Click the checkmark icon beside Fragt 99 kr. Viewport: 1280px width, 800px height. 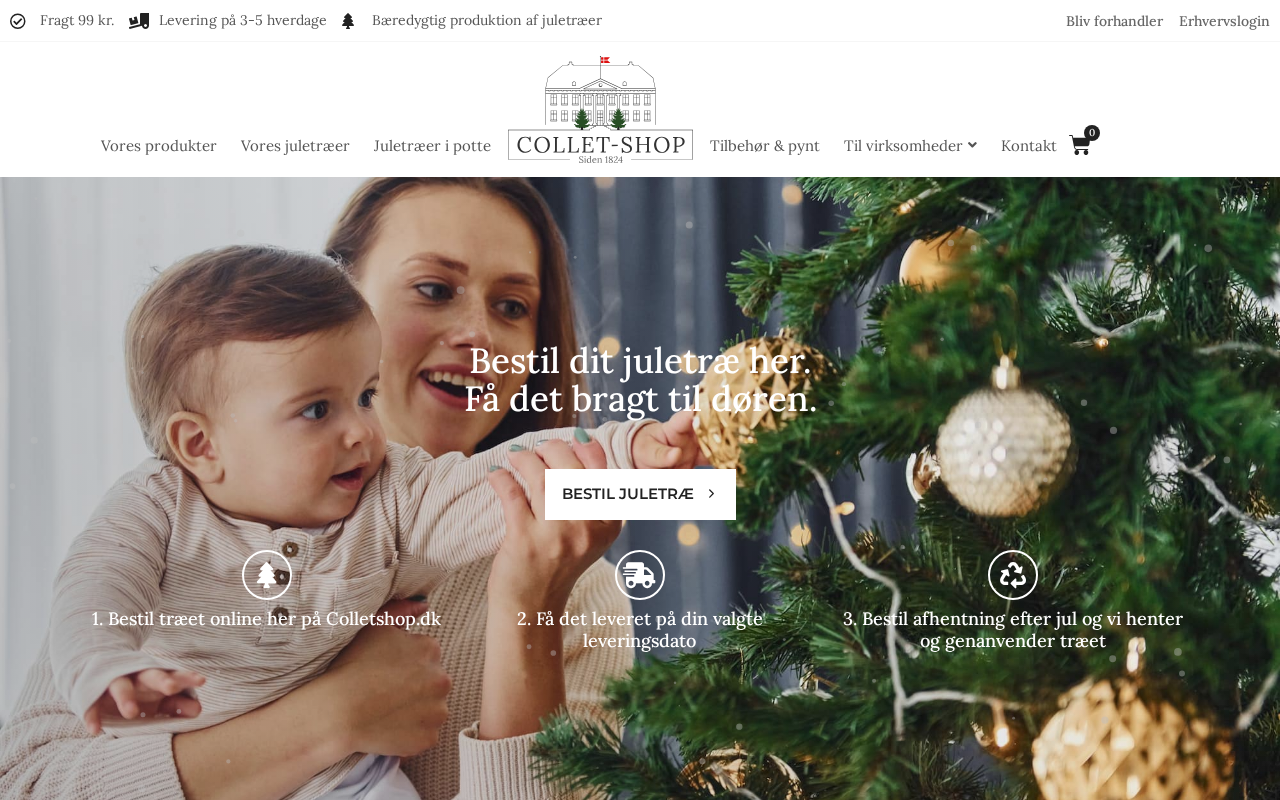point(18,21)
